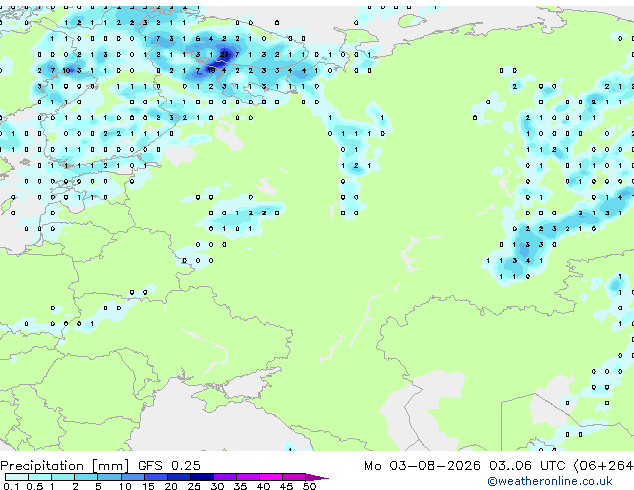This screenshot has width=634, height=490.
Task: Click the 45–50 mm legend color swatch
Action: (294, 477)
